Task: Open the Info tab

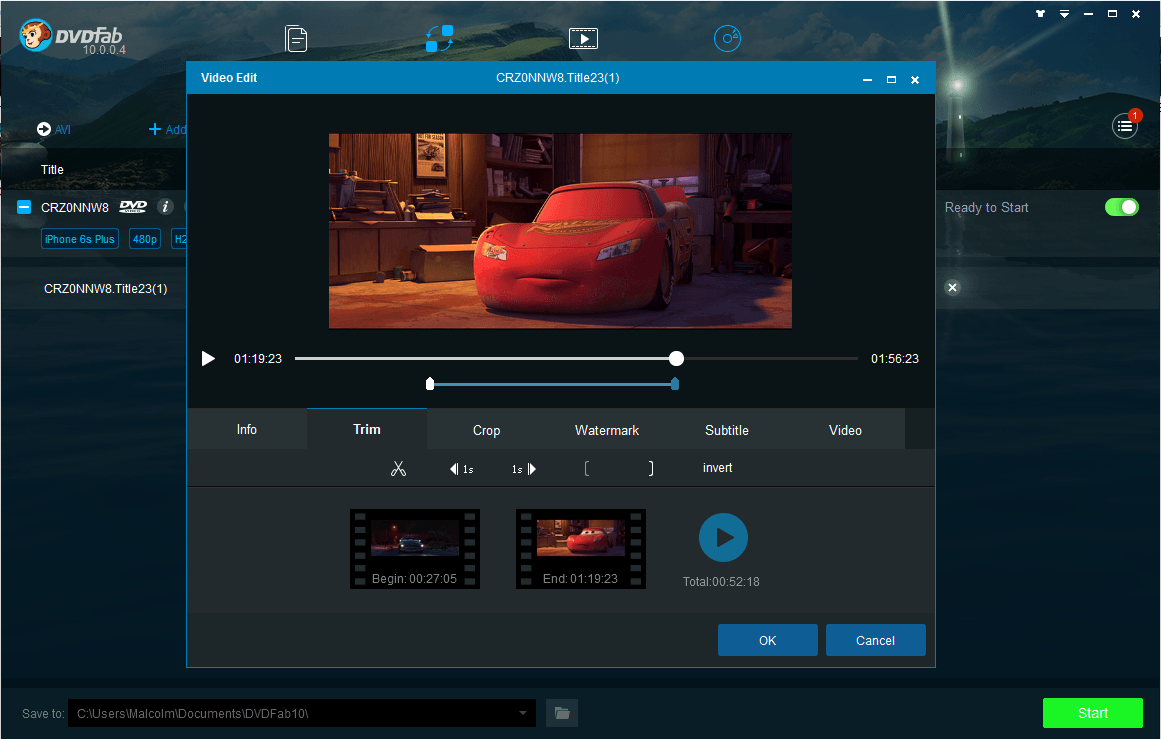Action: point(247,429)
